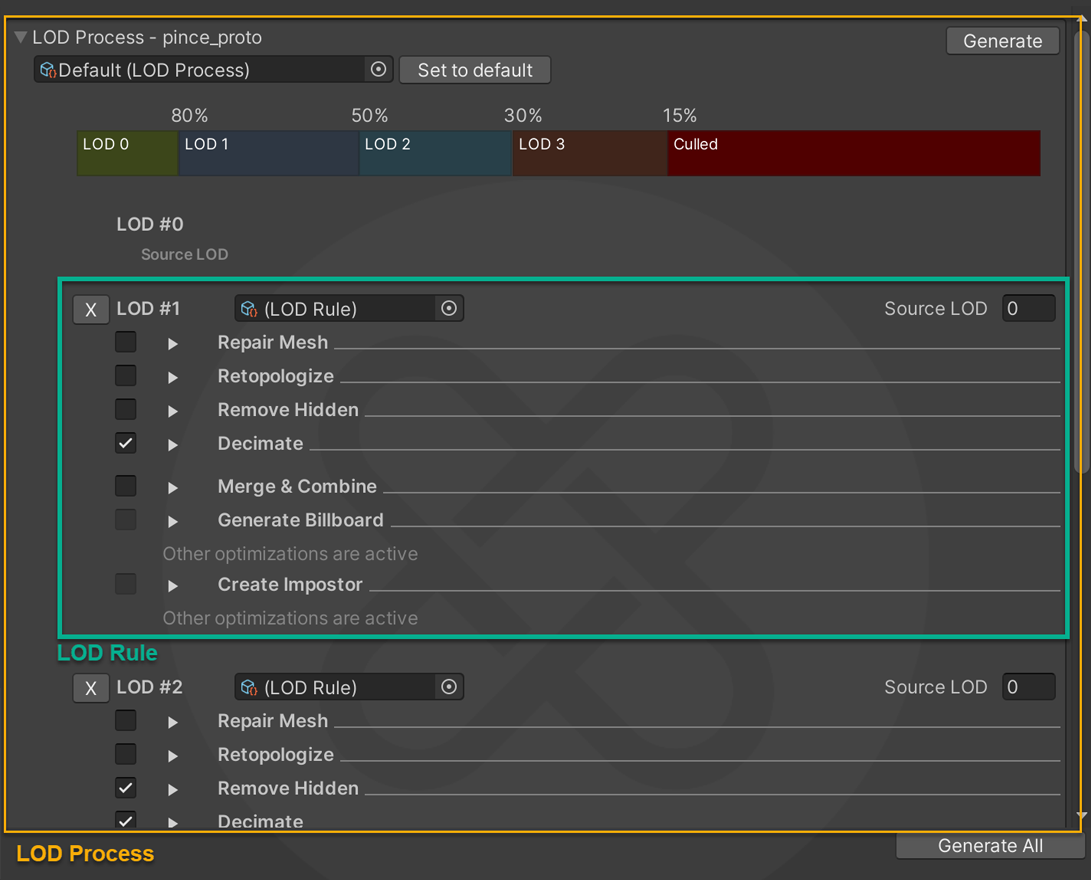Screen dimensions: 1091x880
Task: Select the LOD 2 segment in LOD bar
Action: (435, 153)
